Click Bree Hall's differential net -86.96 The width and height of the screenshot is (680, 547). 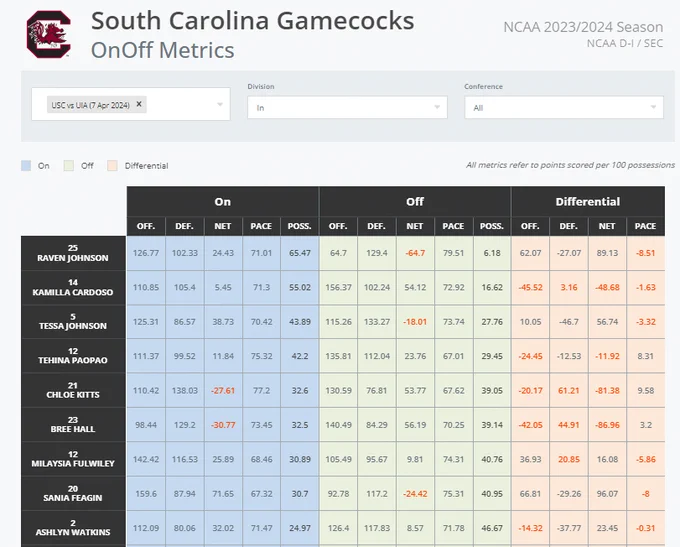coord(607,425)
